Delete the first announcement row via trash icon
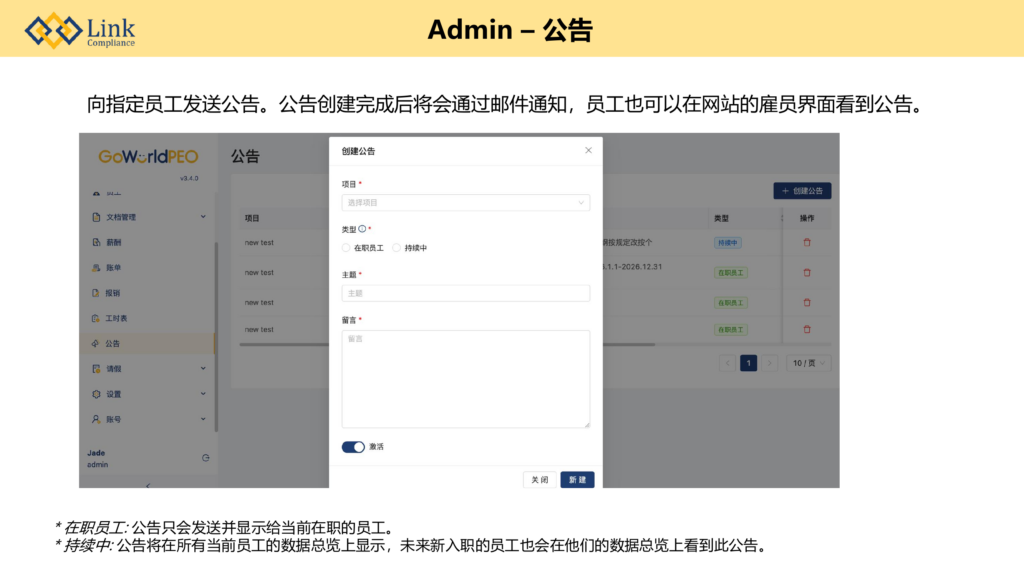The height and width of the screenshot is (576, 1024). [x=807, y=242]
